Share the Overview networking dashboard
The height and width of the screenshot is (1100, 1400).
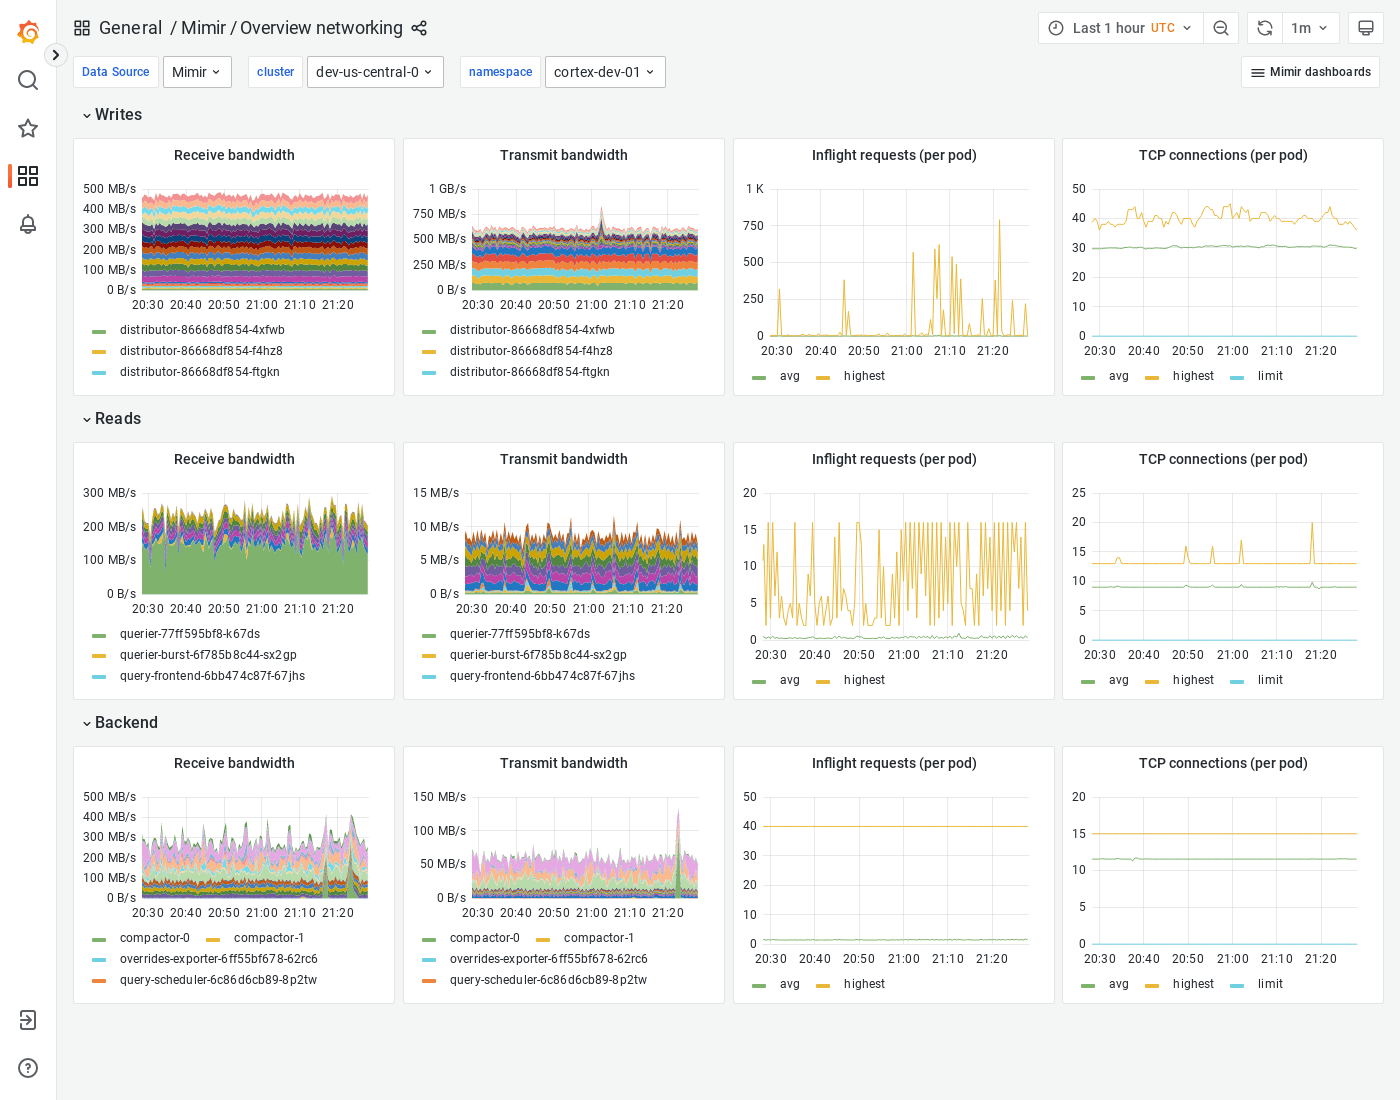pyautogui.click(x=419, y=28)
